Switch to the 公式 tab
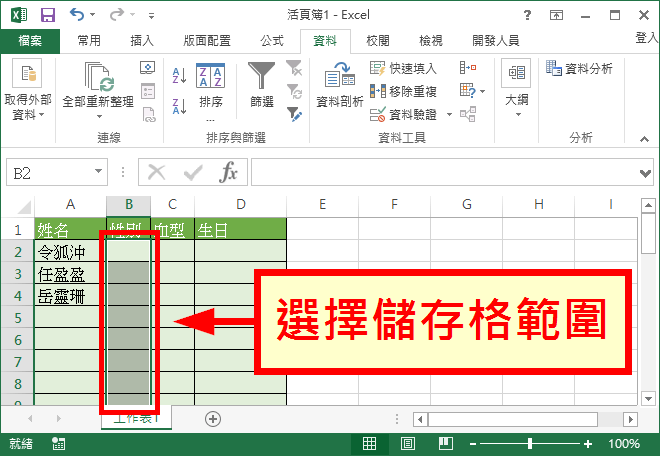The height and width of the screenshot is (456, 660). [272, 41]
